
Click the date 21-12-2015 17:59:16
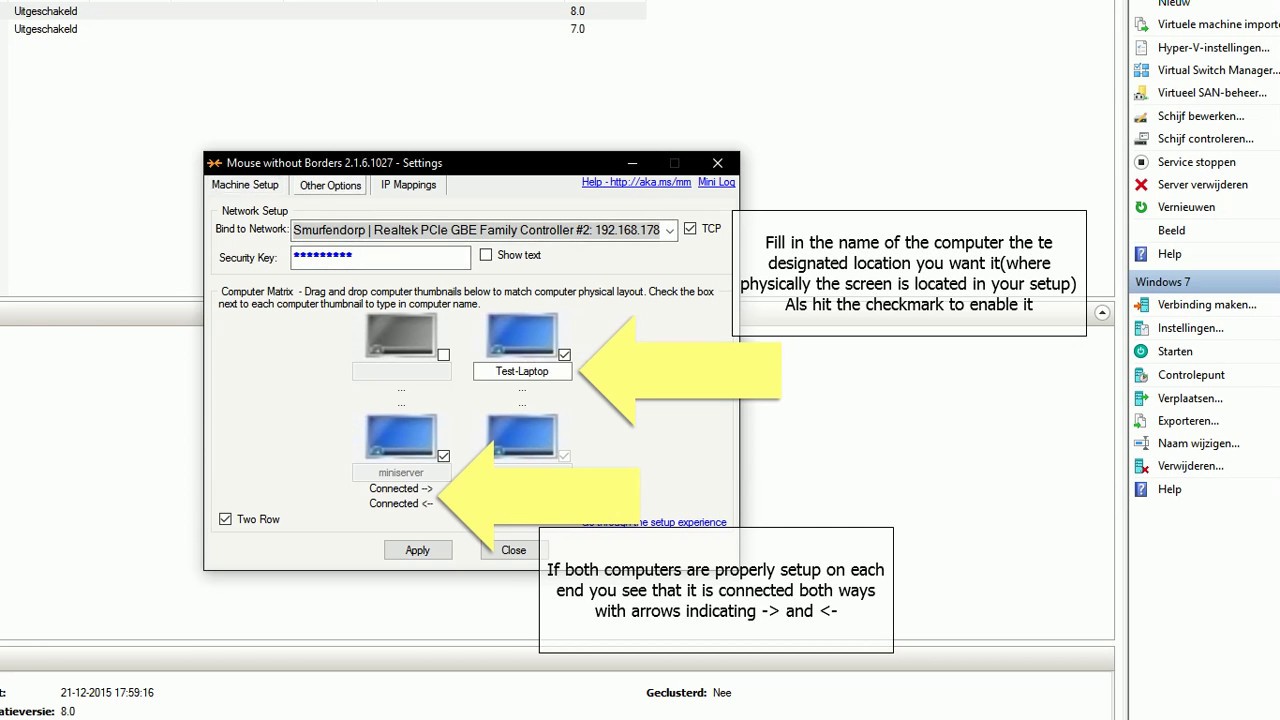(x=107, y=692)
